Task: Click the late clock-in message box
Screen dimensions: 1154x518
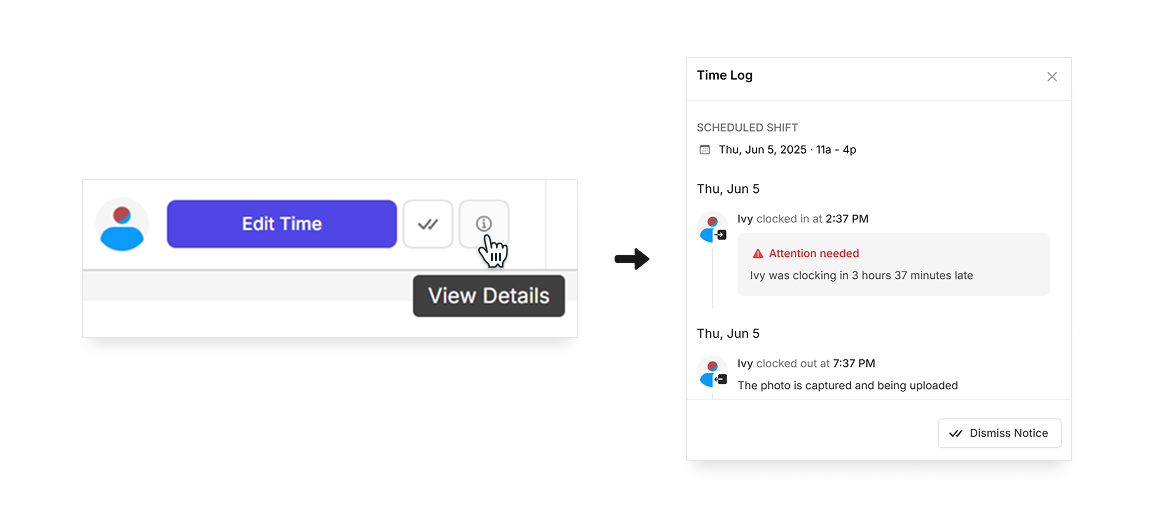Action: pyautogui.click(x=893, y=265)
